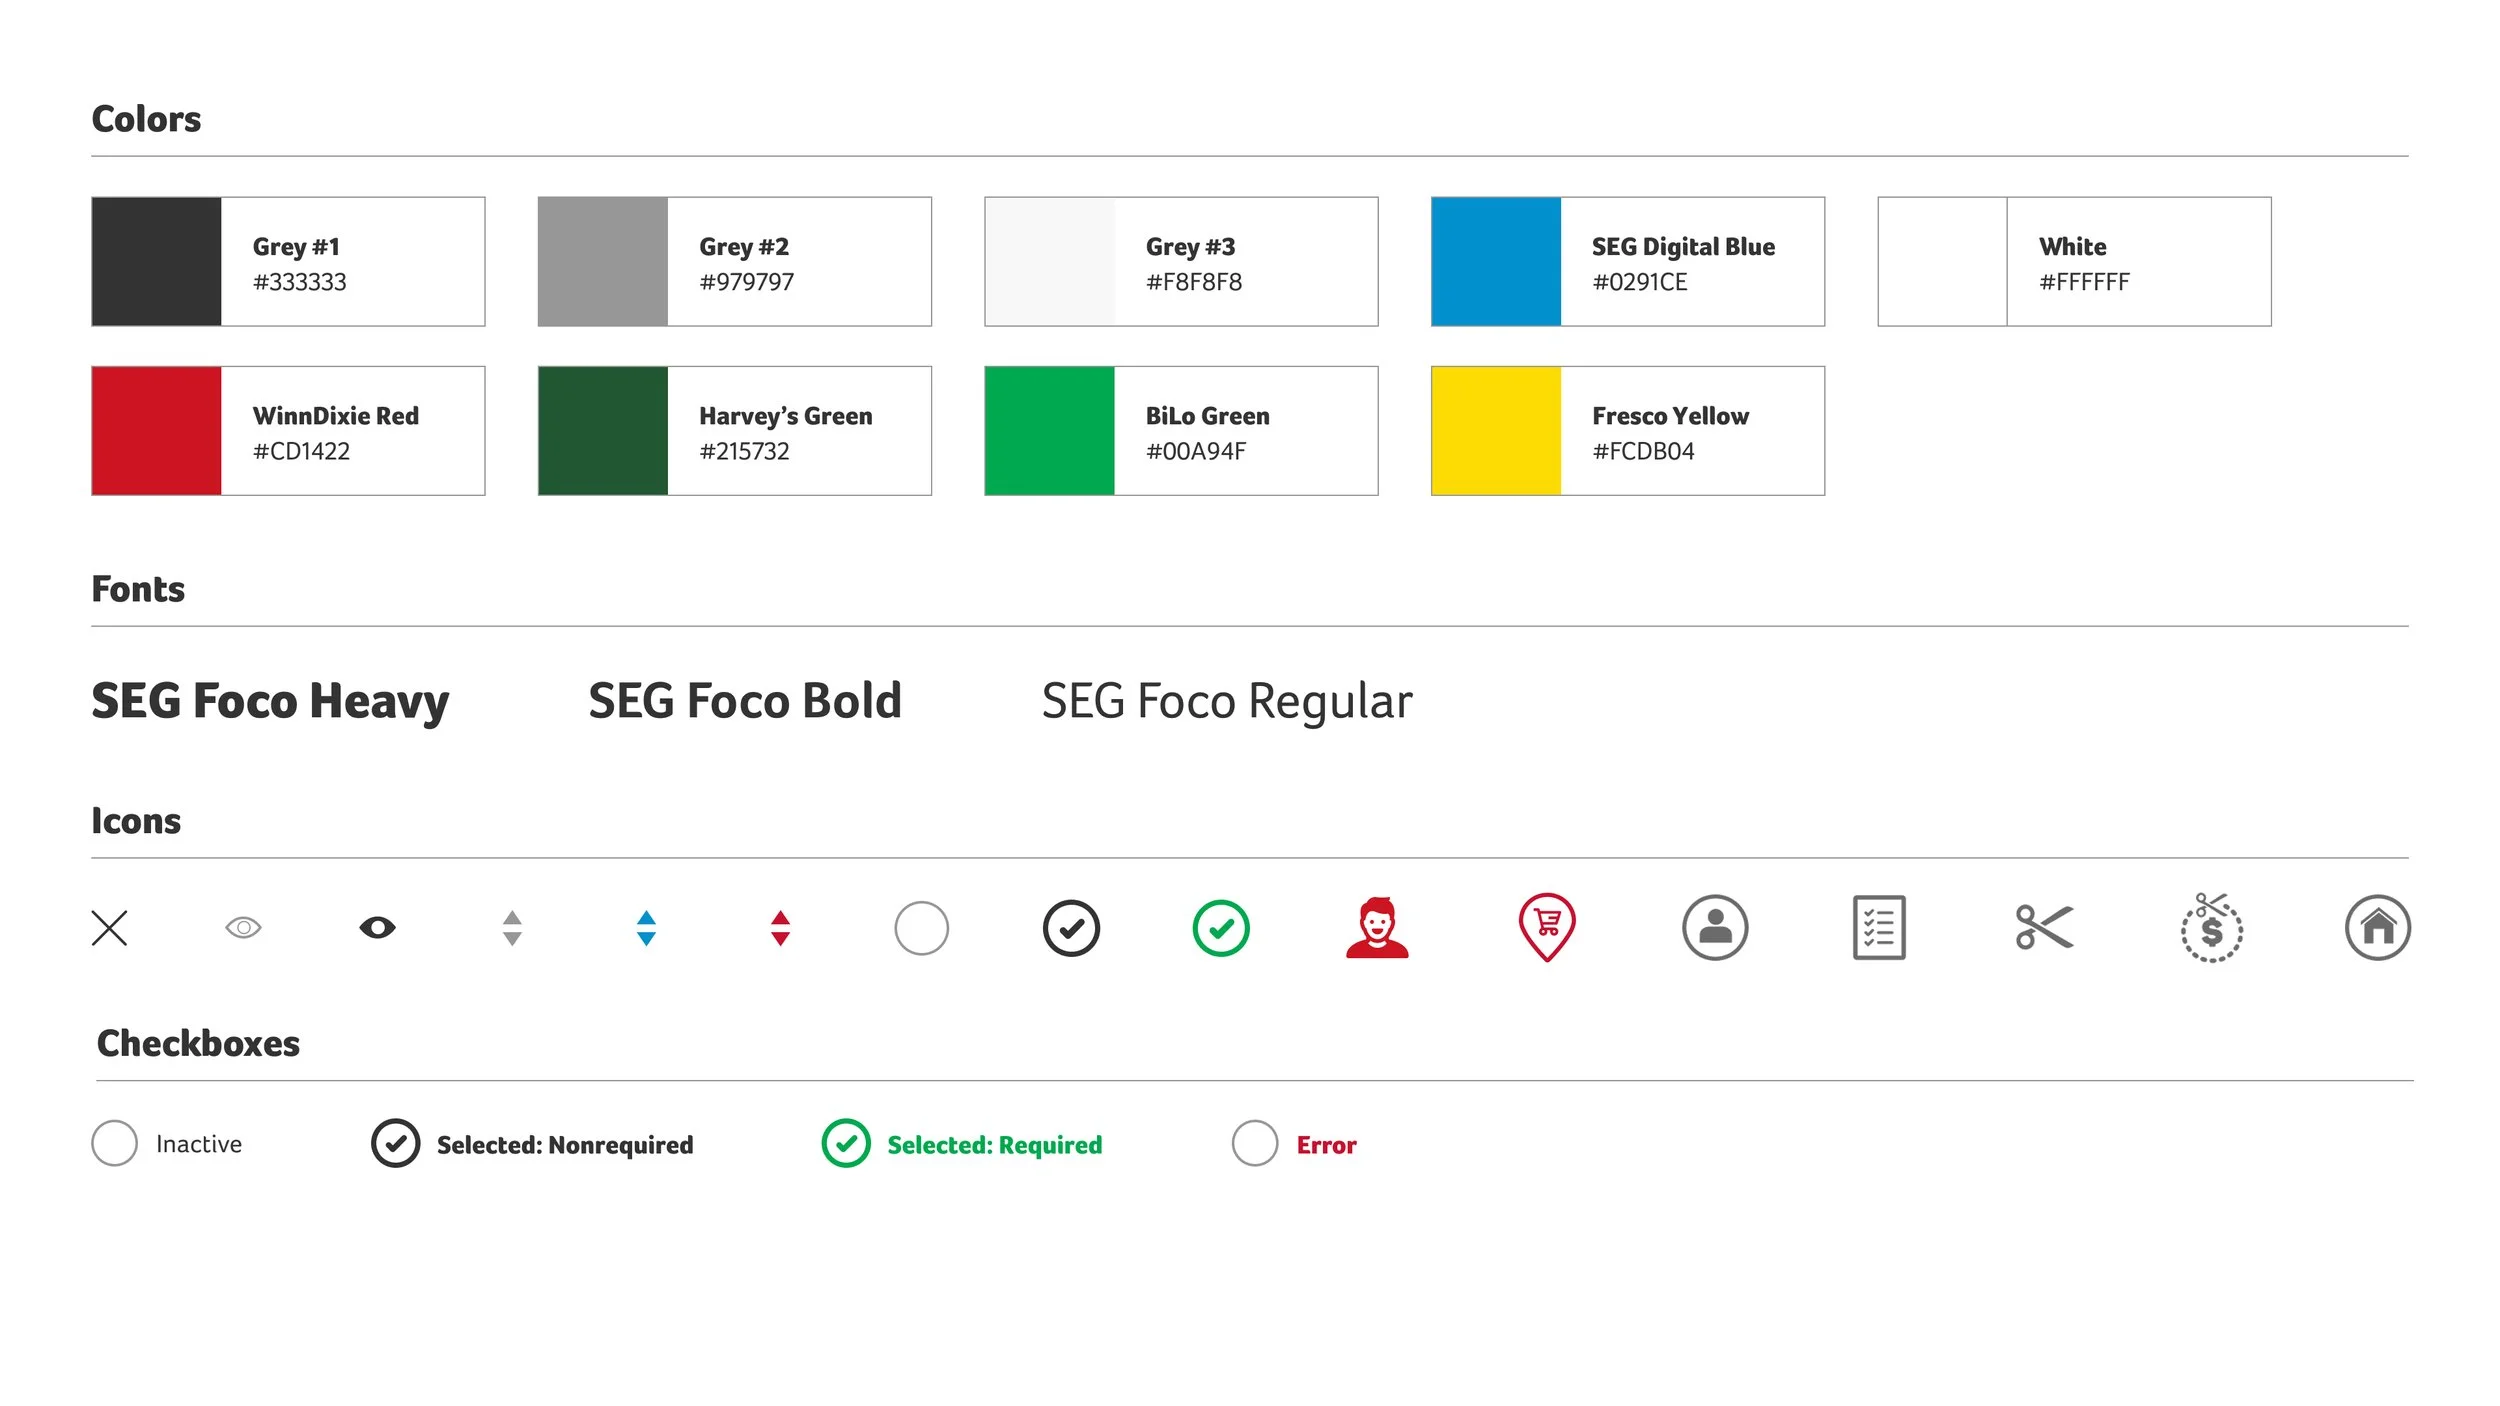This screenshot has width=2500, height=1406.
Task: Toggle the Selected: Required green checkbox
Action: coord(846,1143)
